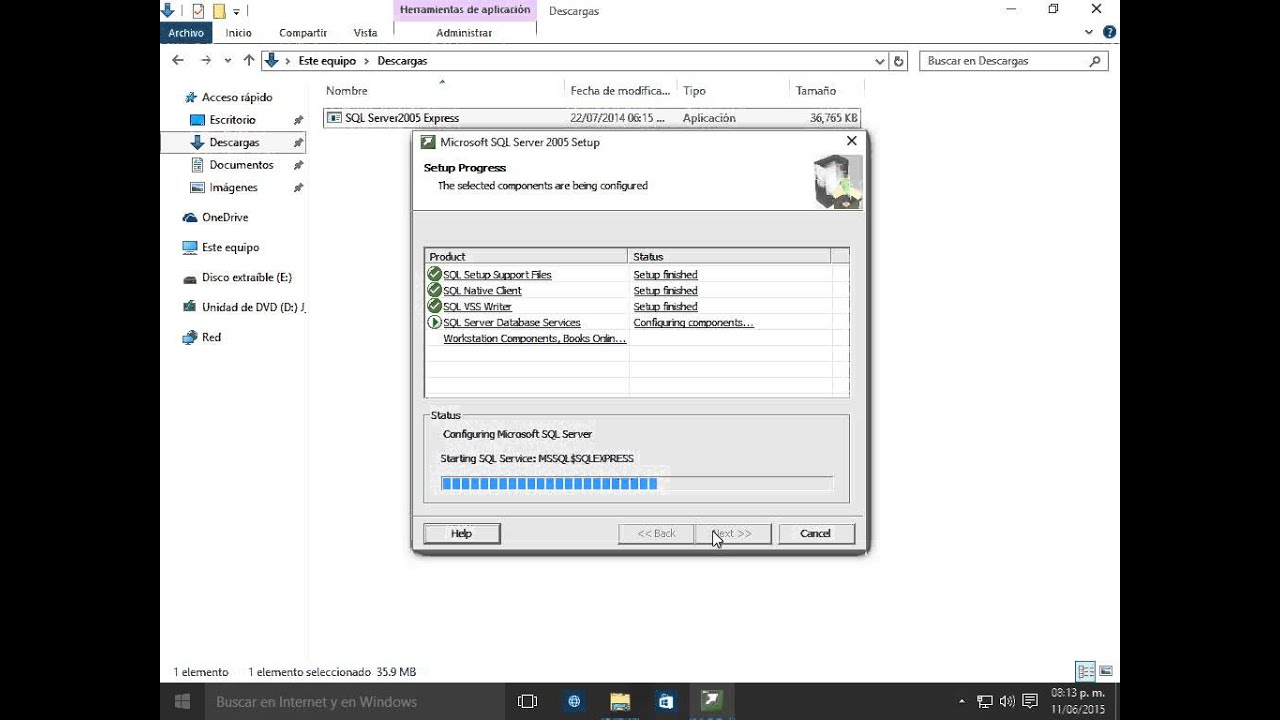Open Documentos in navigation pane
1280x720 pixels.
click(241, 165)
